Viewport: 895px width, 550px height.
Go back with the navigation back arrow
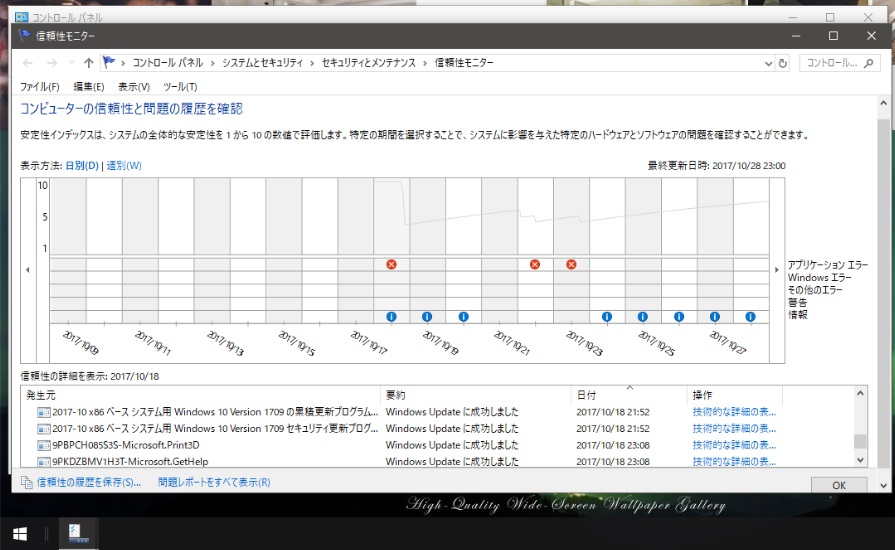[27, 63]
